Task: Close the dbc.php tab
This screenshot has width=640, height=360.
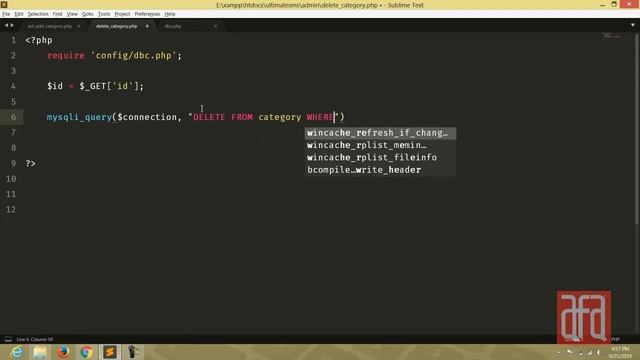Action: coord(215,26)
